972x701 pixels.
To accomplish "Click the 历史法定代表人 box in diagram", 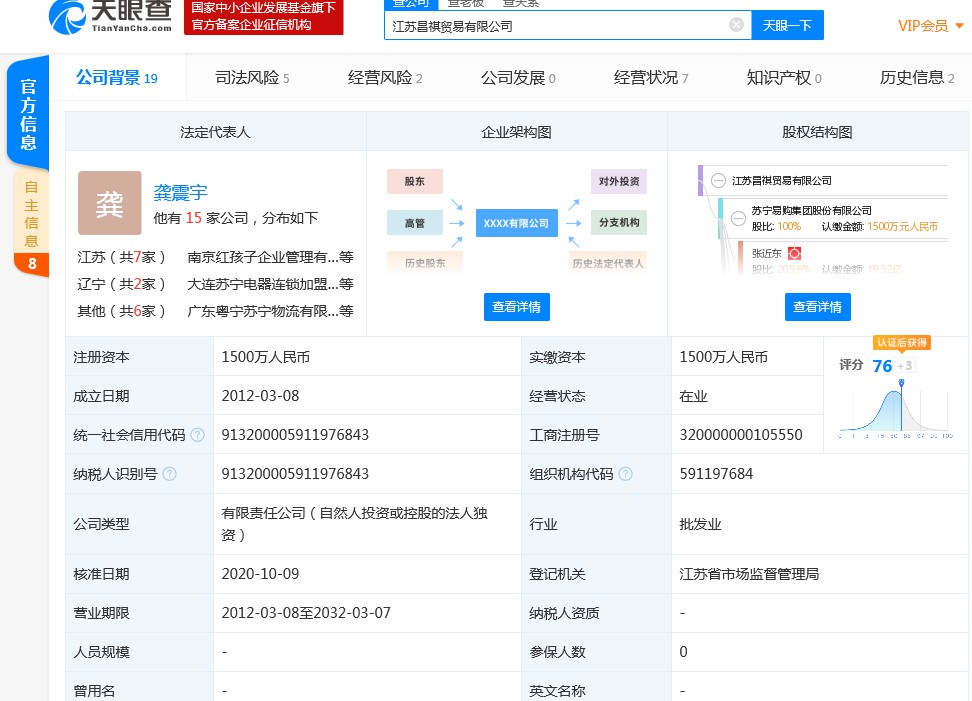I will pos(608,263).
